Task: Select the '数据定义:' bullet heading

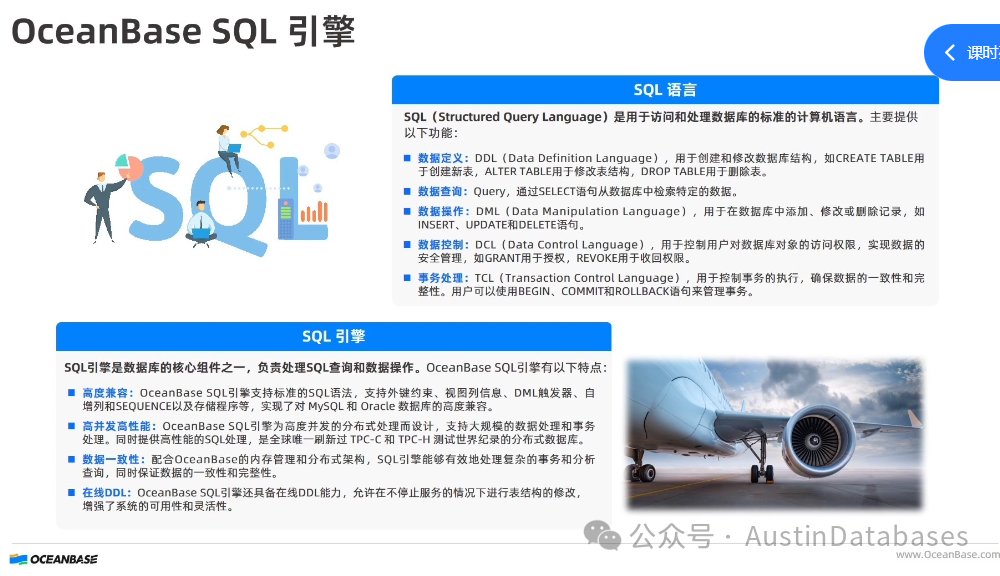Action: pyautogui.click(x=443, y=158)
